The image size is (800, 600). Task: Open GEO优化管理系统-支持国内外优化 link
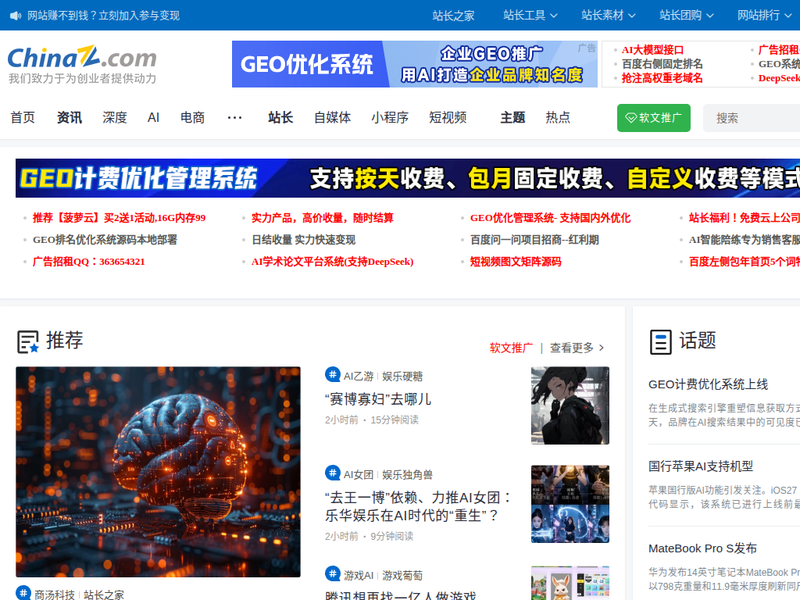coord(551,218)
